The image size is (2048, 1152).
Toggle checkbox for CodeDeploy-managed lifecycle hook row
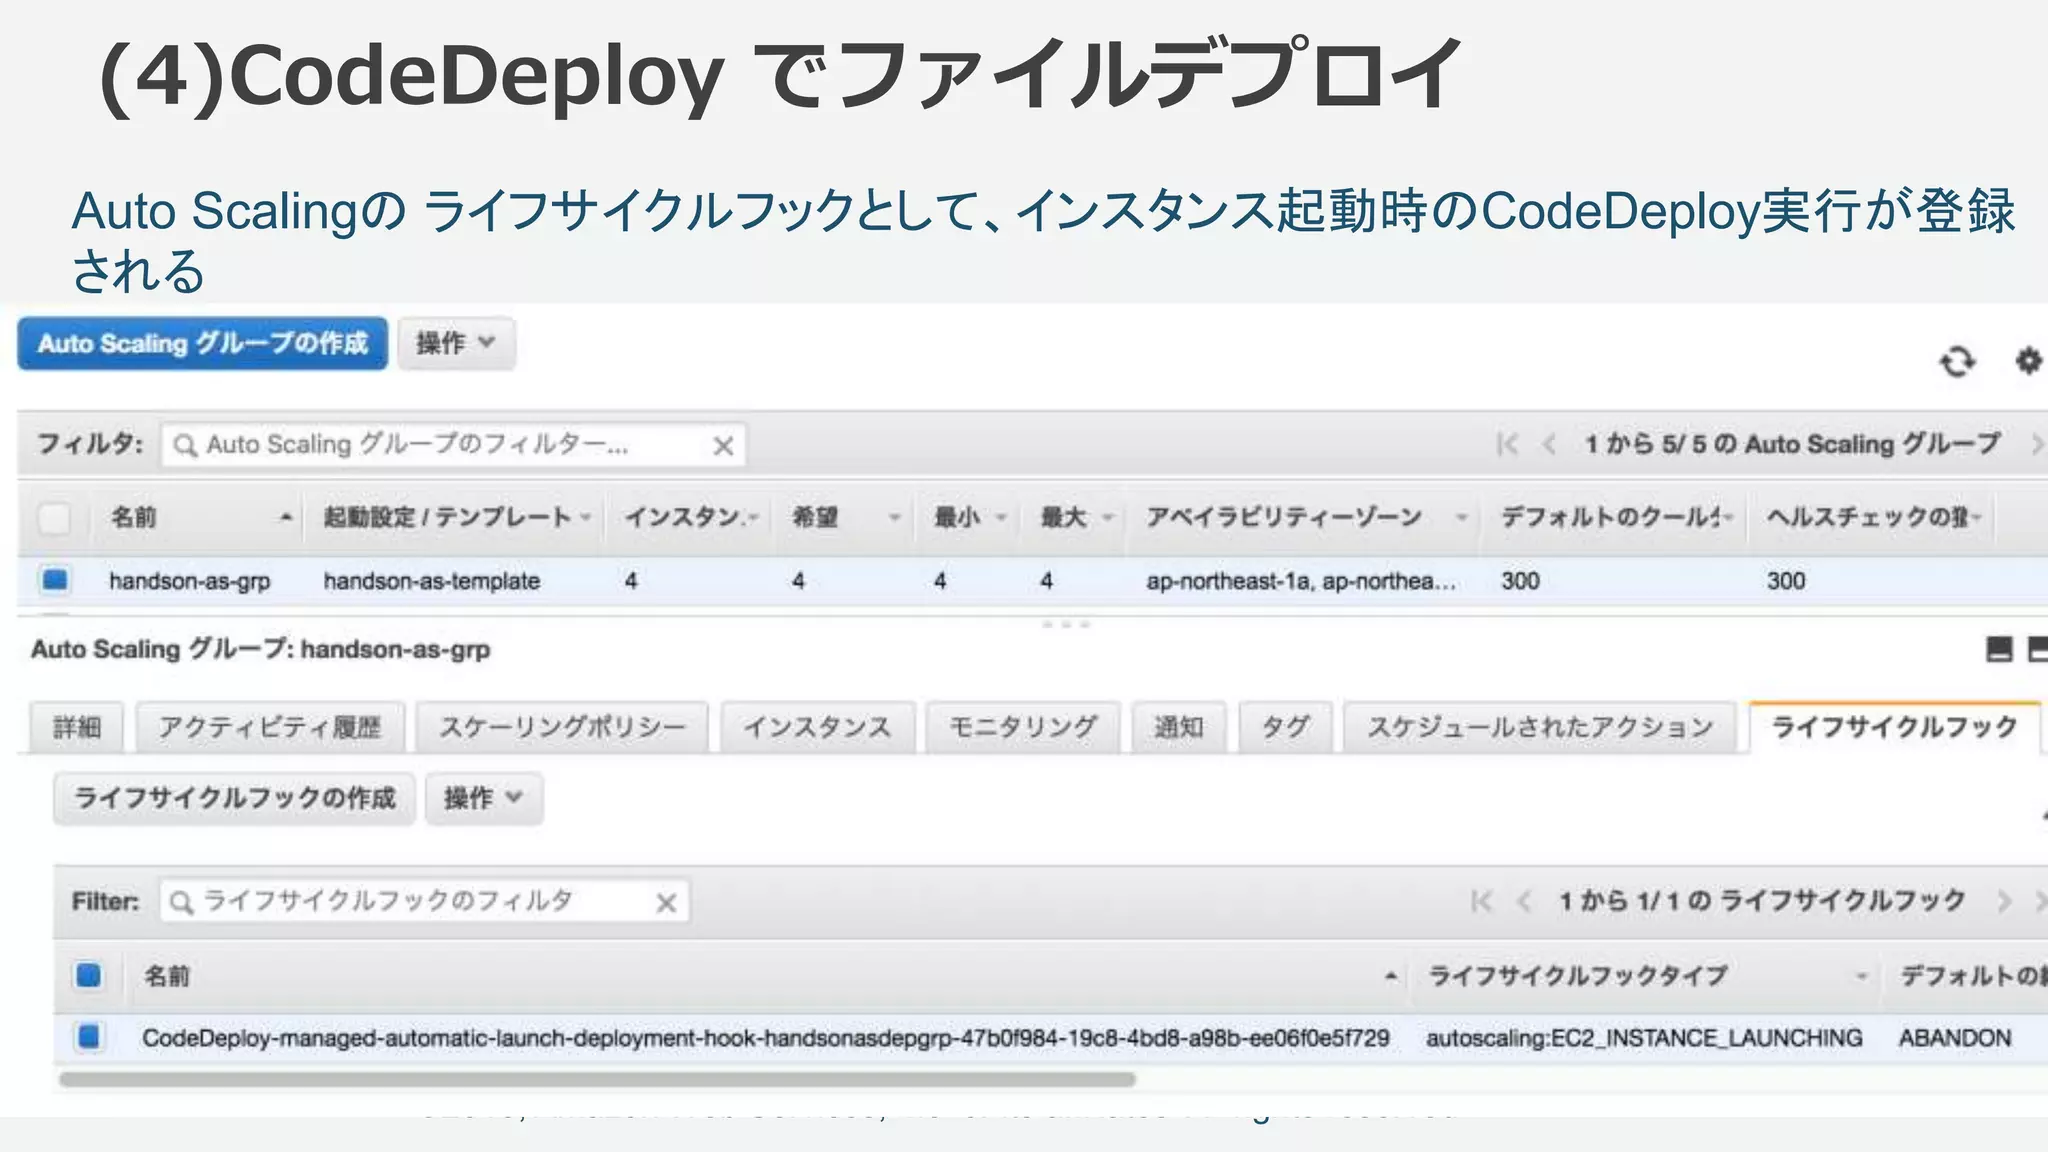click(x=89, y=1037)
